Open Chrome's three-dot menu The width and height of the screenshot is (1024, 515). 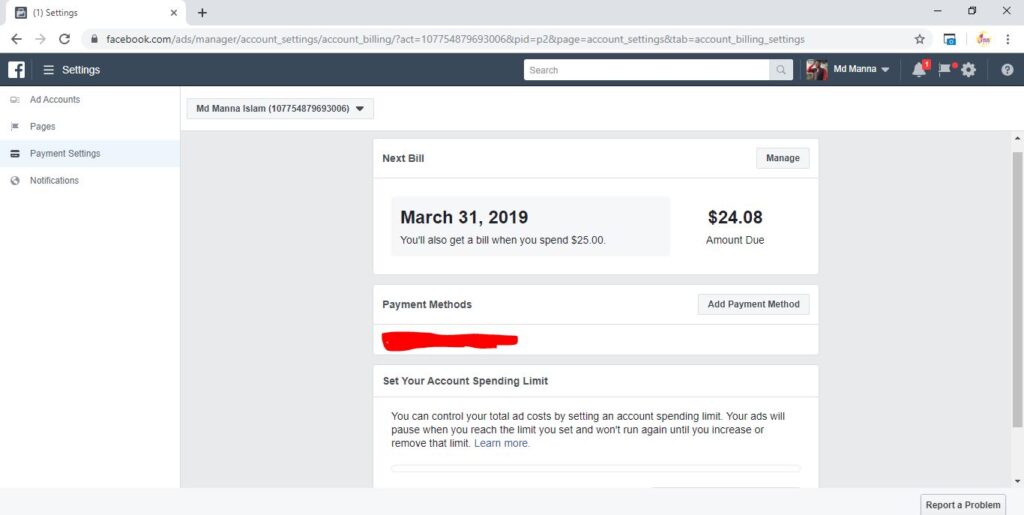click(x=1008, y=39)
